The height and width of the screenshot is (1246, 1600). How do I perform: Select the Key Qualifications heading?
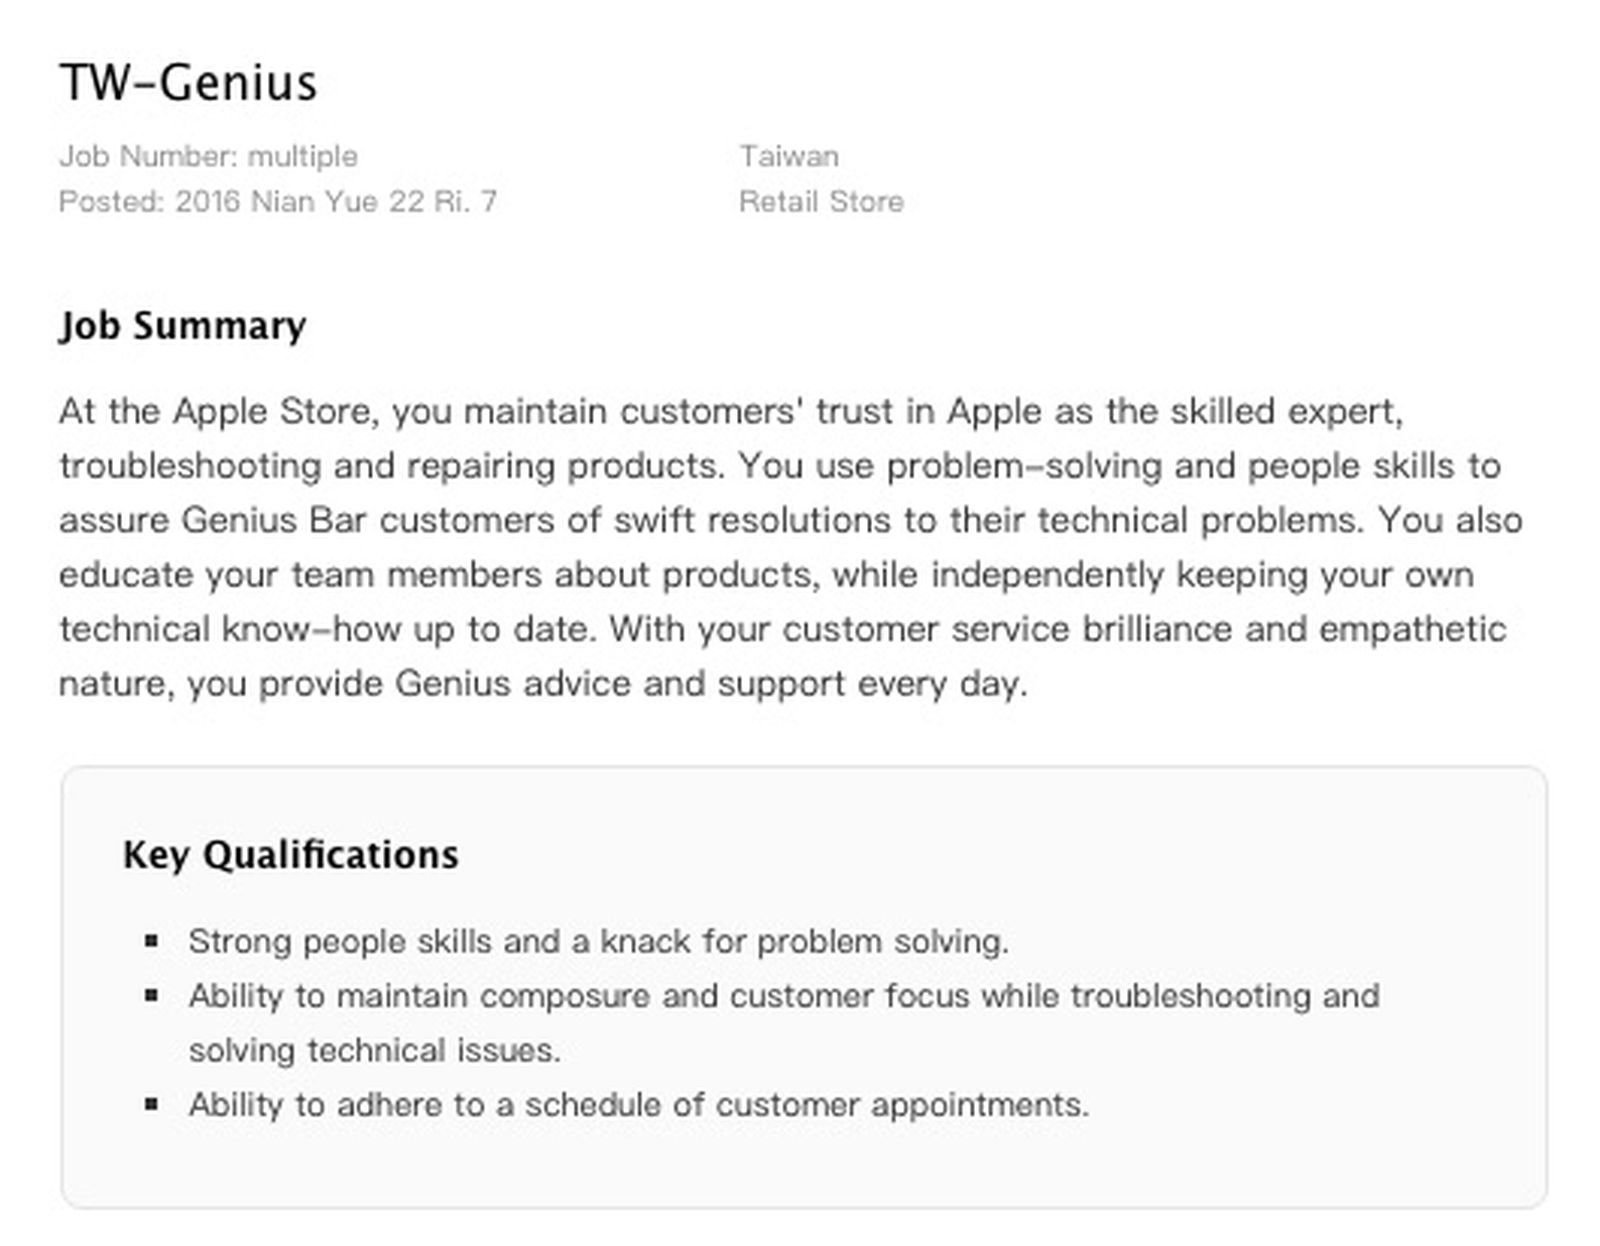point(290,855)
